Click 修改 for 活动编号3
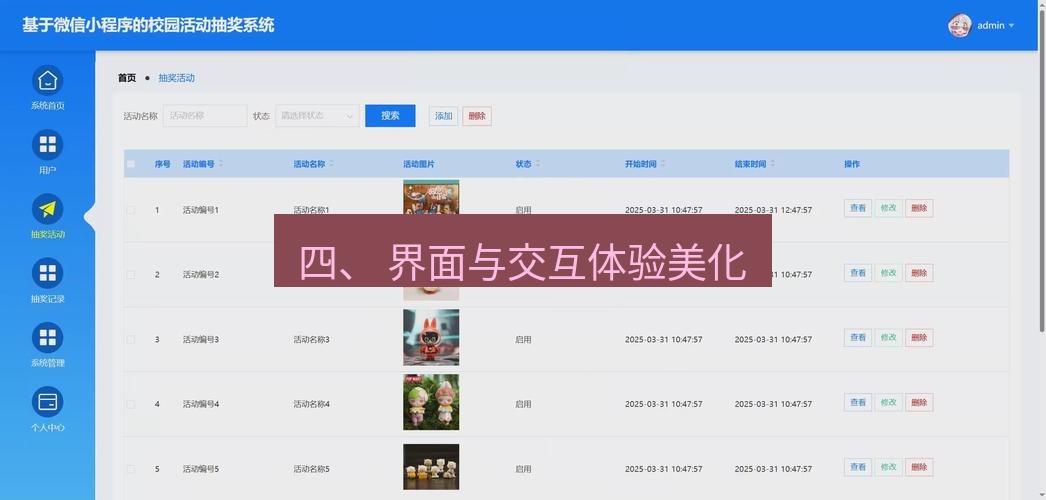Viewport: 1046px width, 500px height. [889, 337]
